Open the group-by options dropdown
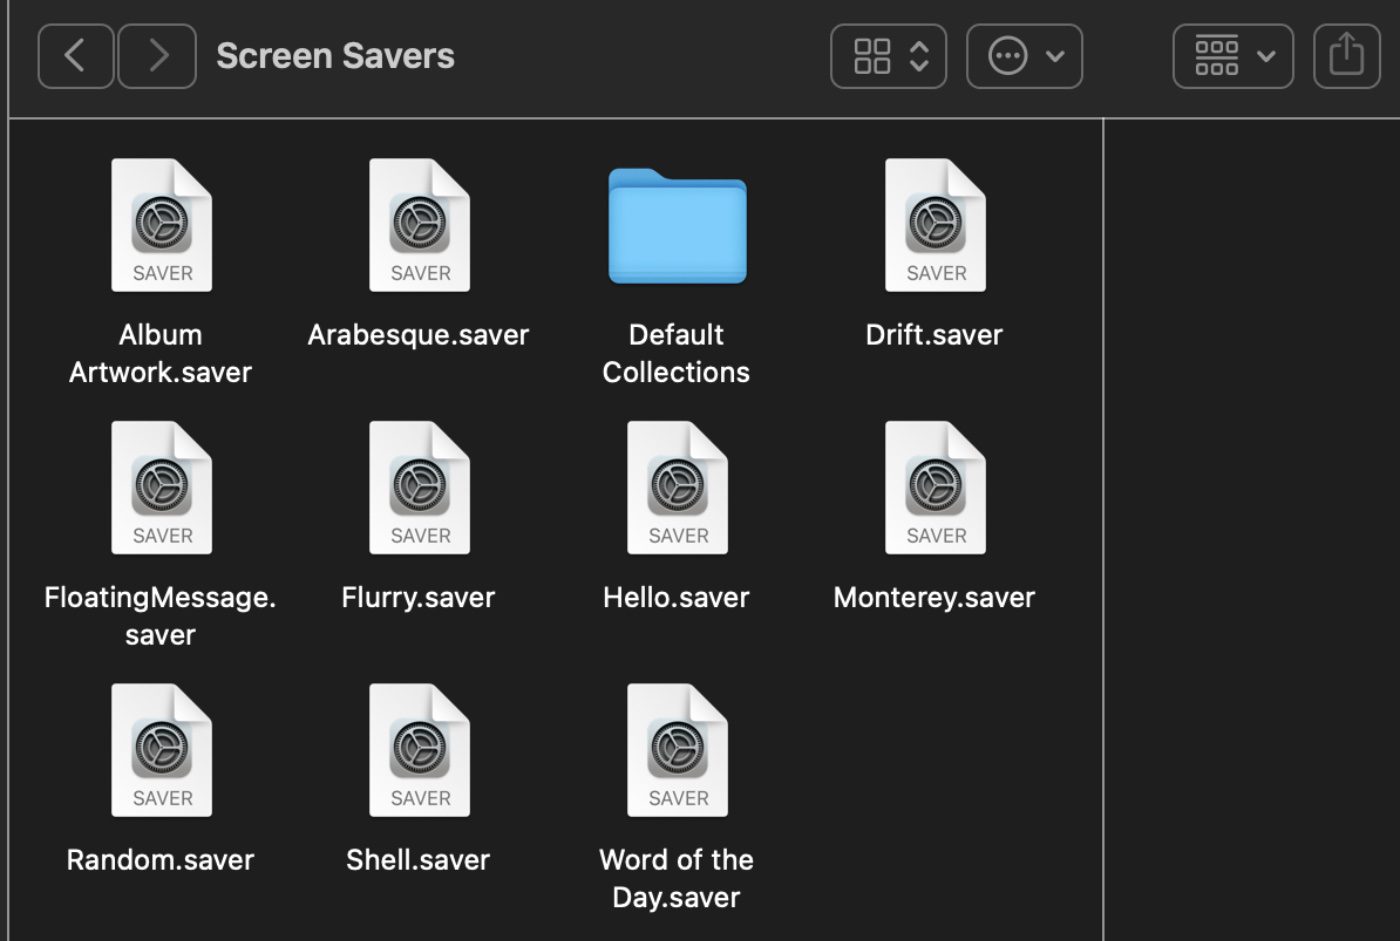 pos(1232,56)
